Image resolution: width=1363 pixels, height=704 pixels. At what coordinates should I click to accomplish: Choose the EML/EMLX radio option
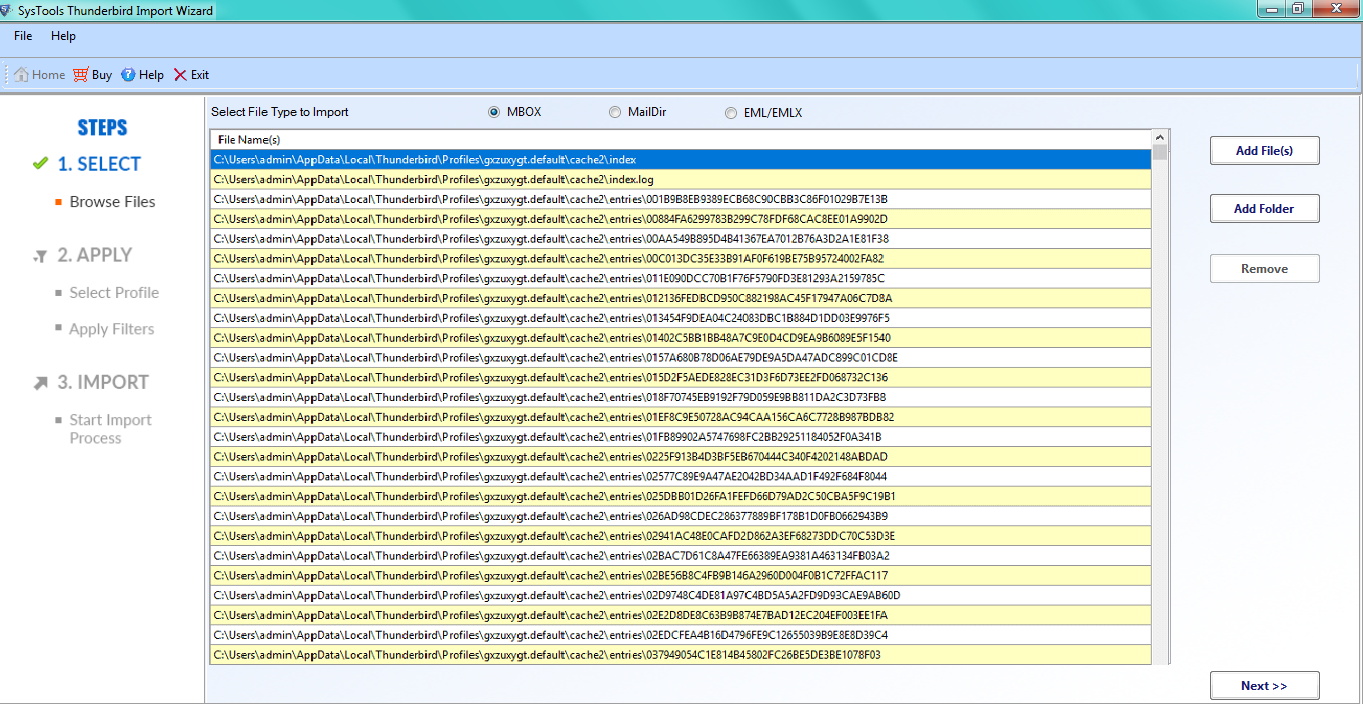pos(731,113)
